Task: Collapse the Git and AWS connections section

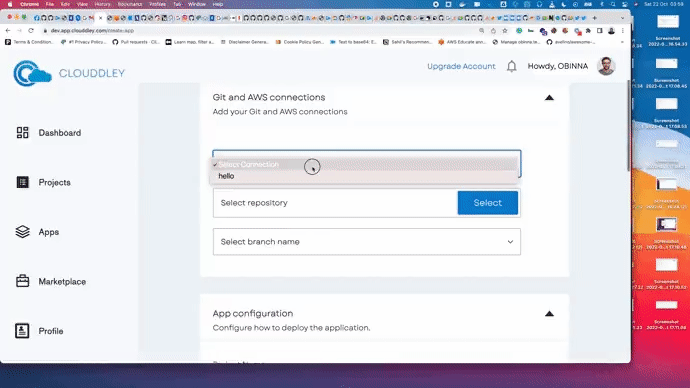Action: (549, 98)
